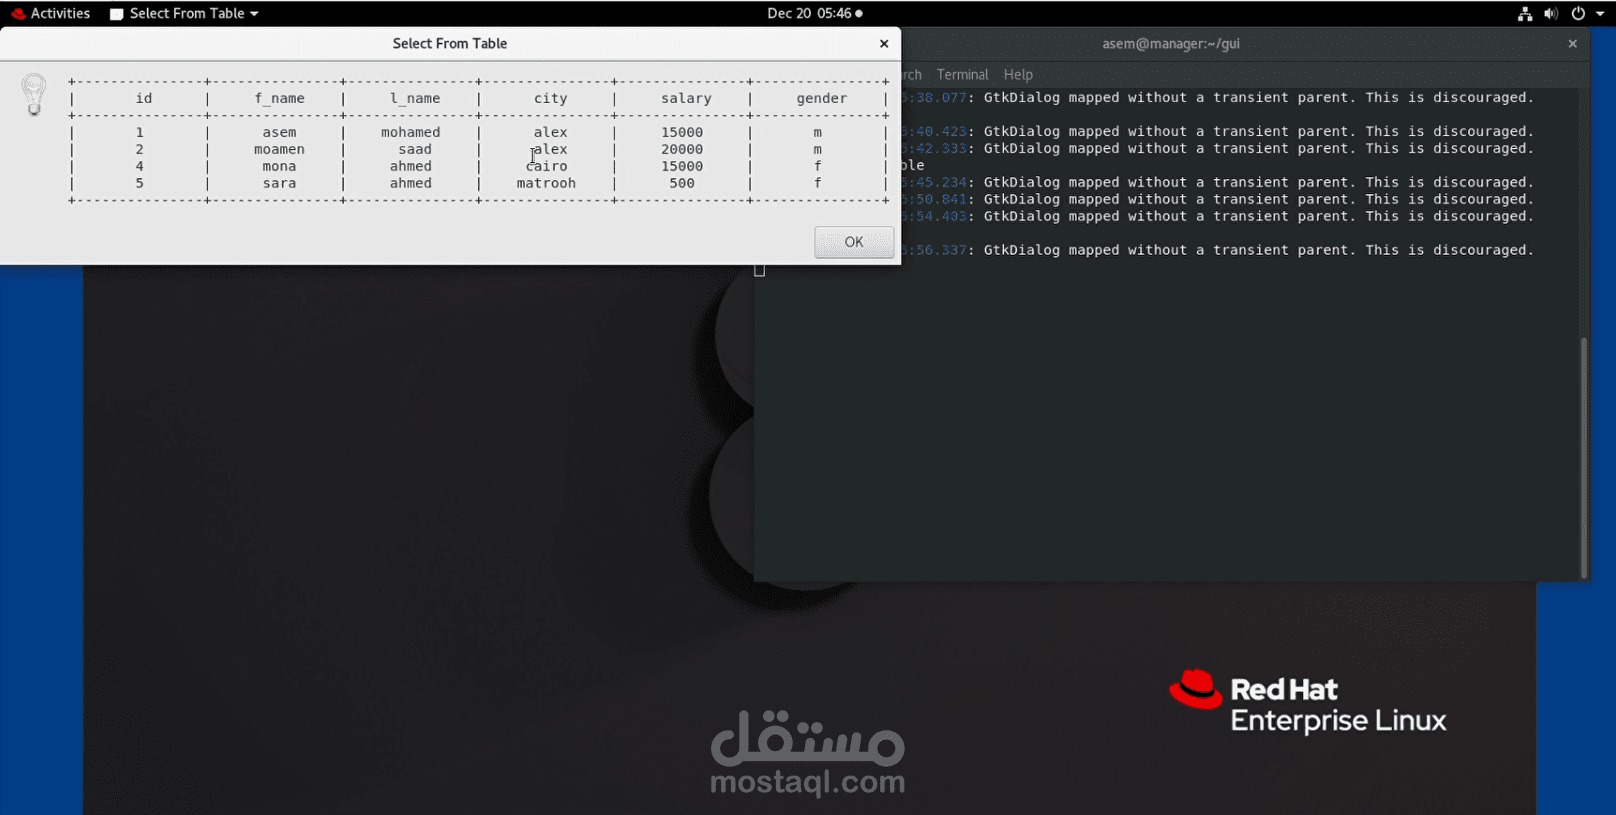The width and height of the screenshot is (1616, 815).
Task: Click the OK button in the dialog
Action: click(x=854, y=242)
